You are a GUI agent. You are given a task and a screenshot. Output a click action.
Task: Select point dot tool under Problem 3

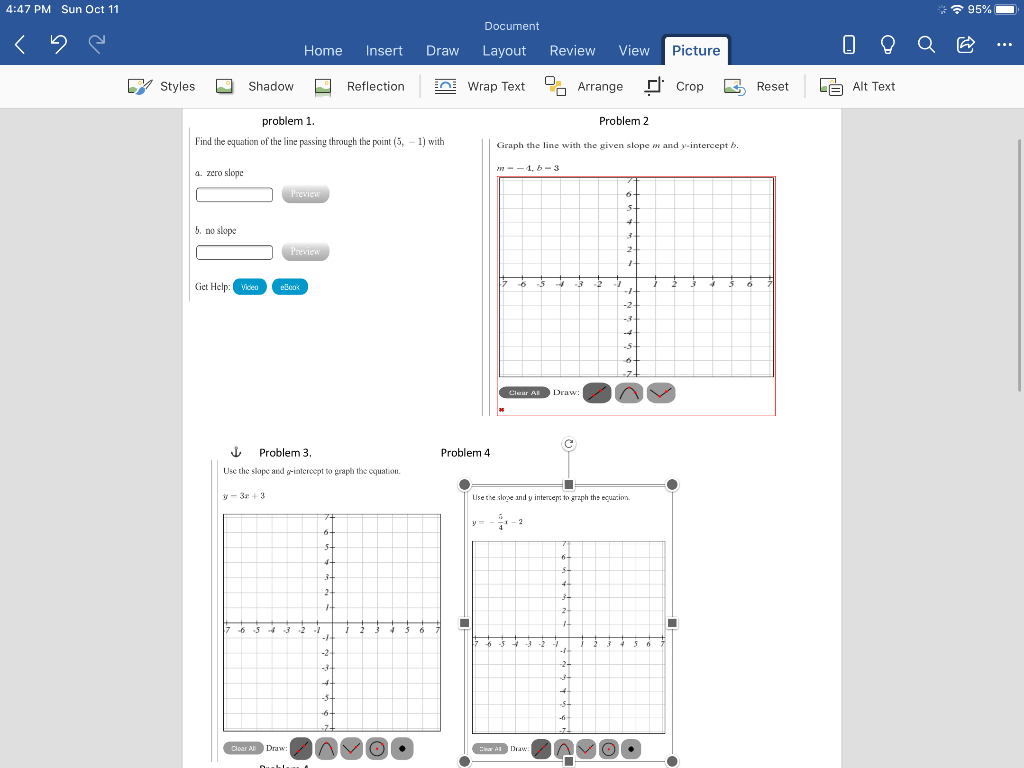(402, 748)
